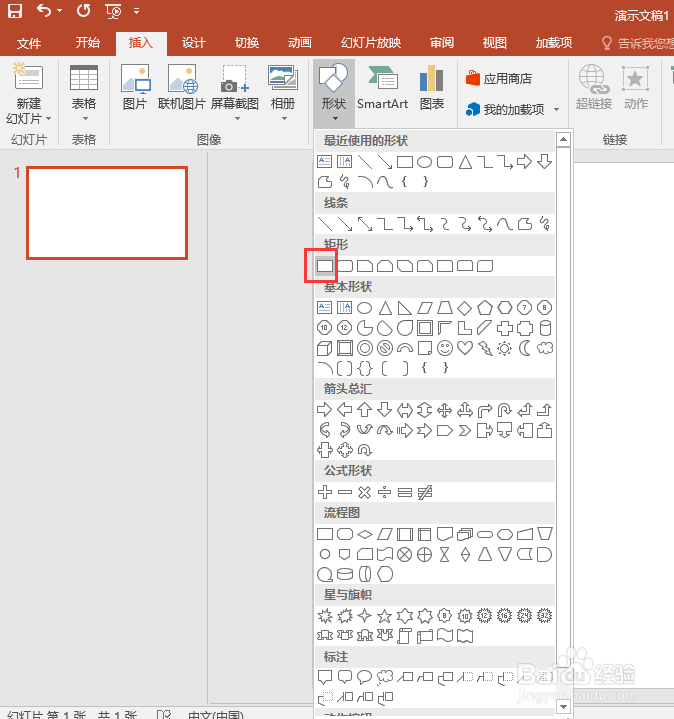Select the left-right arrow in 箭头总汇
674x719 pixels.
[x=404, y=410]
